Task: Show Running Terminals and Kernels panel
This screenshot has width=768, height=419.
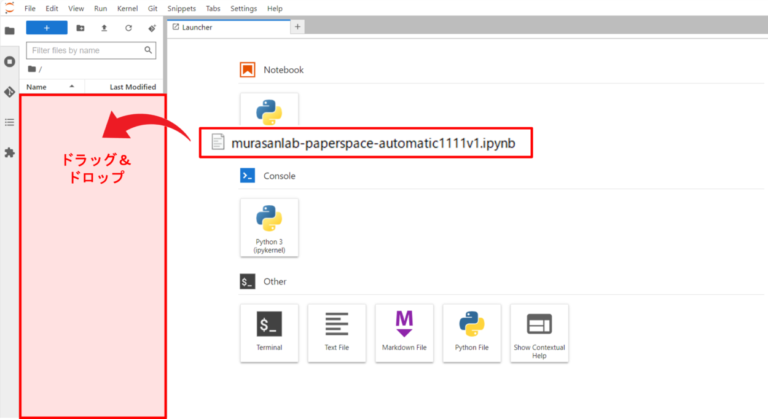Action: click(x=10, y=61)
